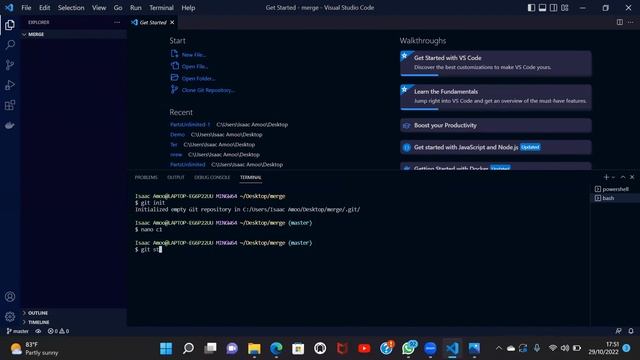Click the master branch status item
The image size is (640, 360).
[x=18, y=331]
